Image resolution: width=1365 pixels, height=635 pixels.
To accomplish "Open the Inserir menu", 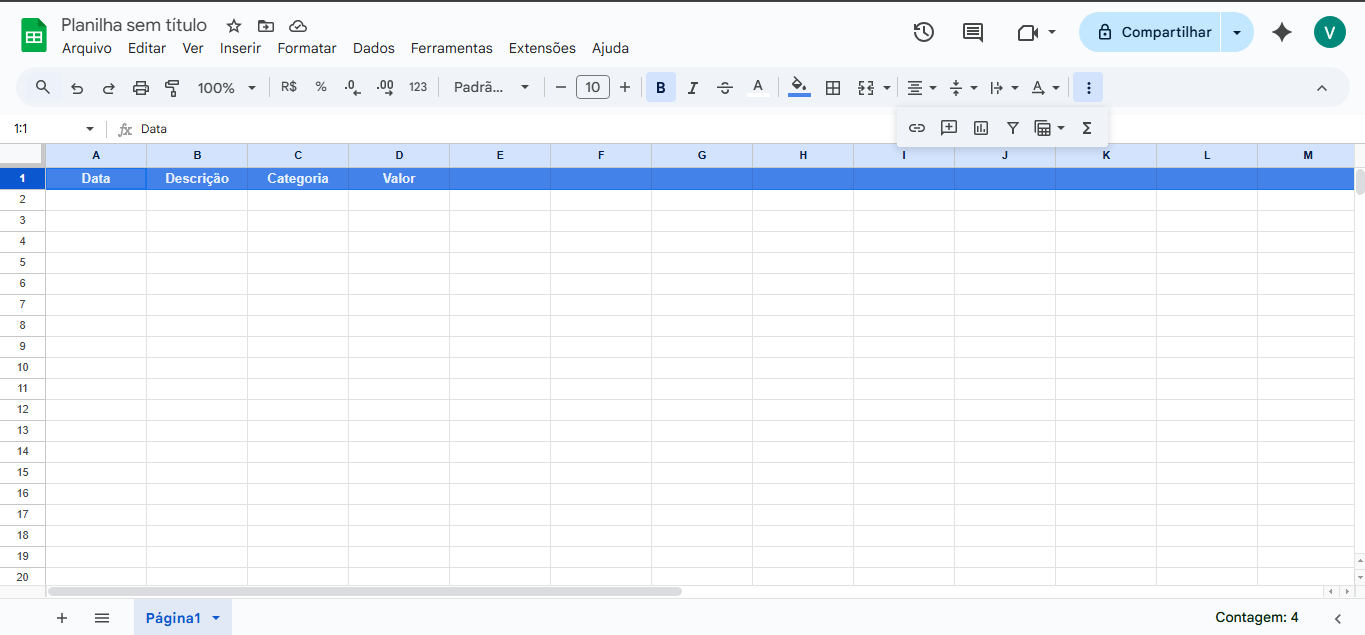I will point(240,48).
